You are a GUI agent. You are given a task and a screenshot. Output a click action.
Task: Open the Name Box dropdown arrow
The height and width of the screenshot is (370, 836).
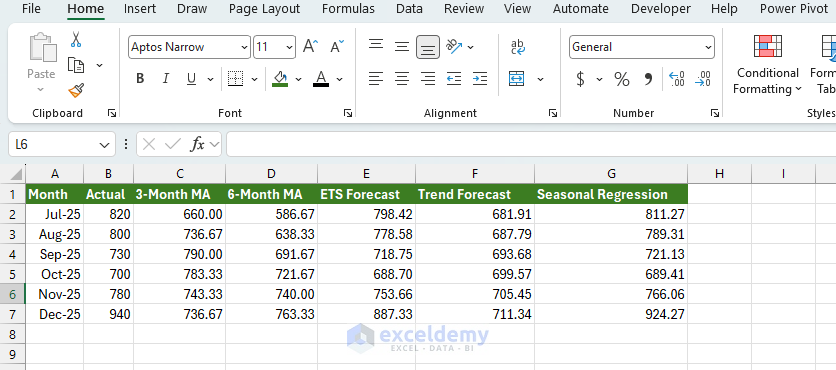104,144
